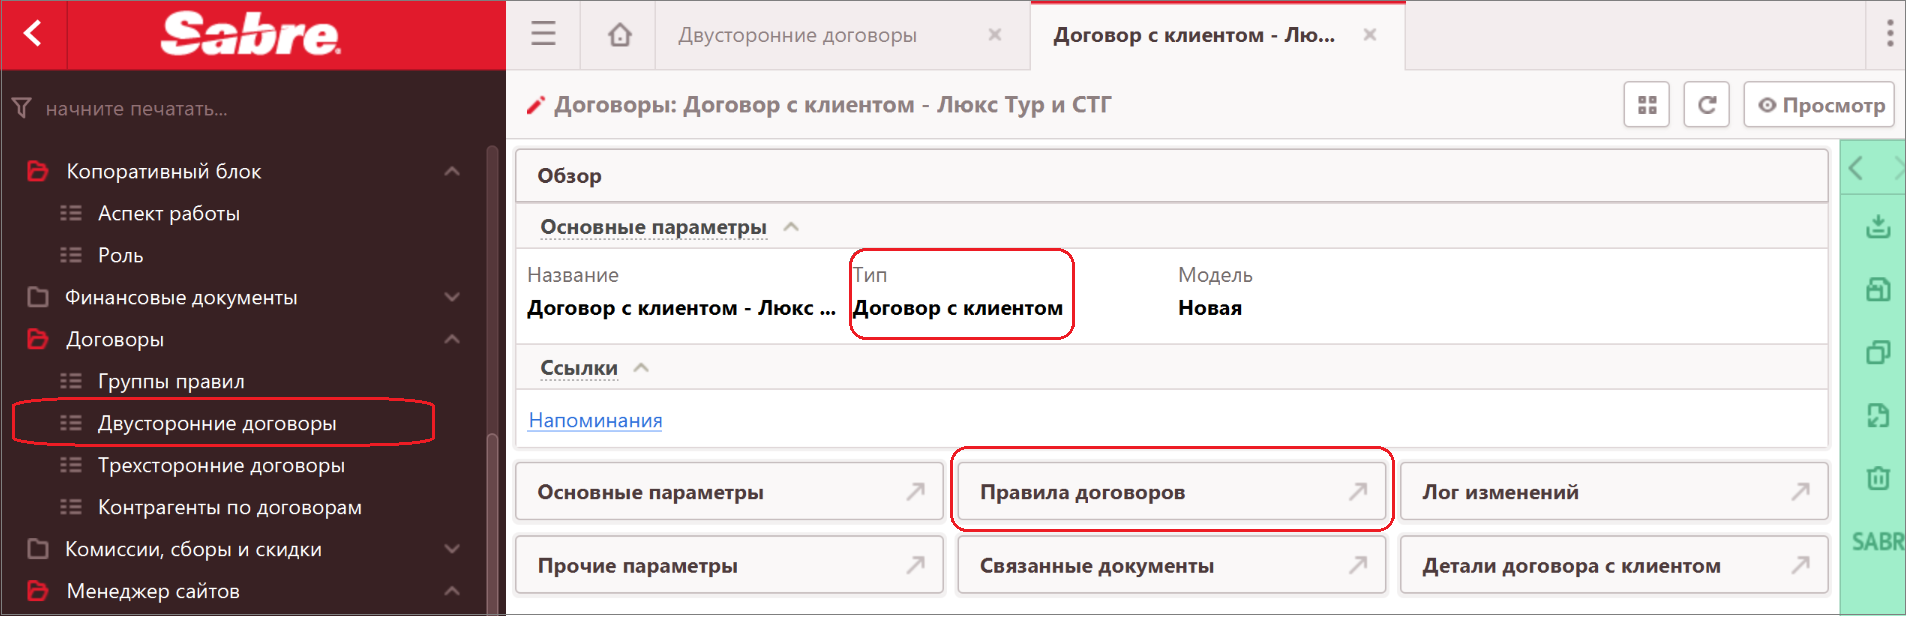1906x621 pixels.
Task: Click the Просмотр button
Action: [1819, 105]
